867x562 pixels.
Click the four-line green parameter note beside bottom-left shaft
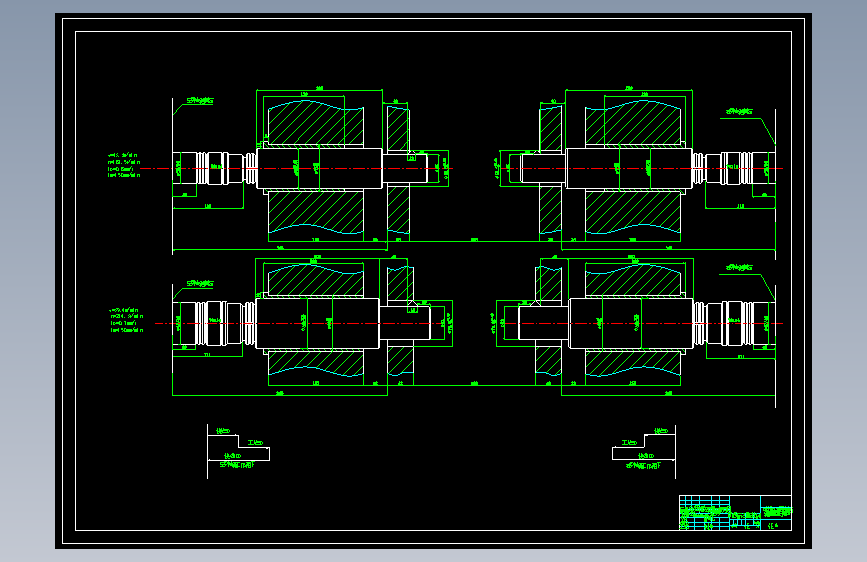tap(127, 320)
